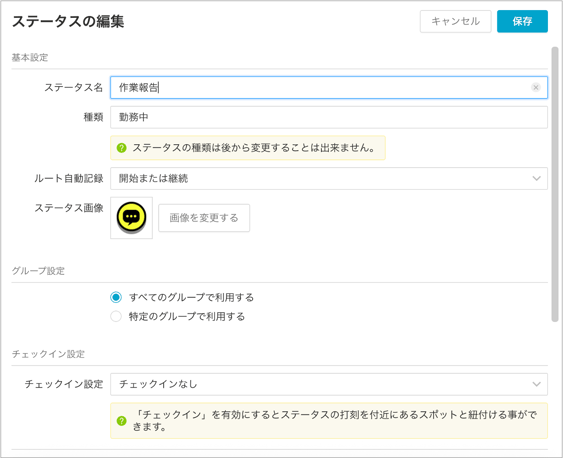The image size is (563, 458).
Task: Click the green help icon in チェックイン notice
Action: pyautogui.click(x=122, y=421)
